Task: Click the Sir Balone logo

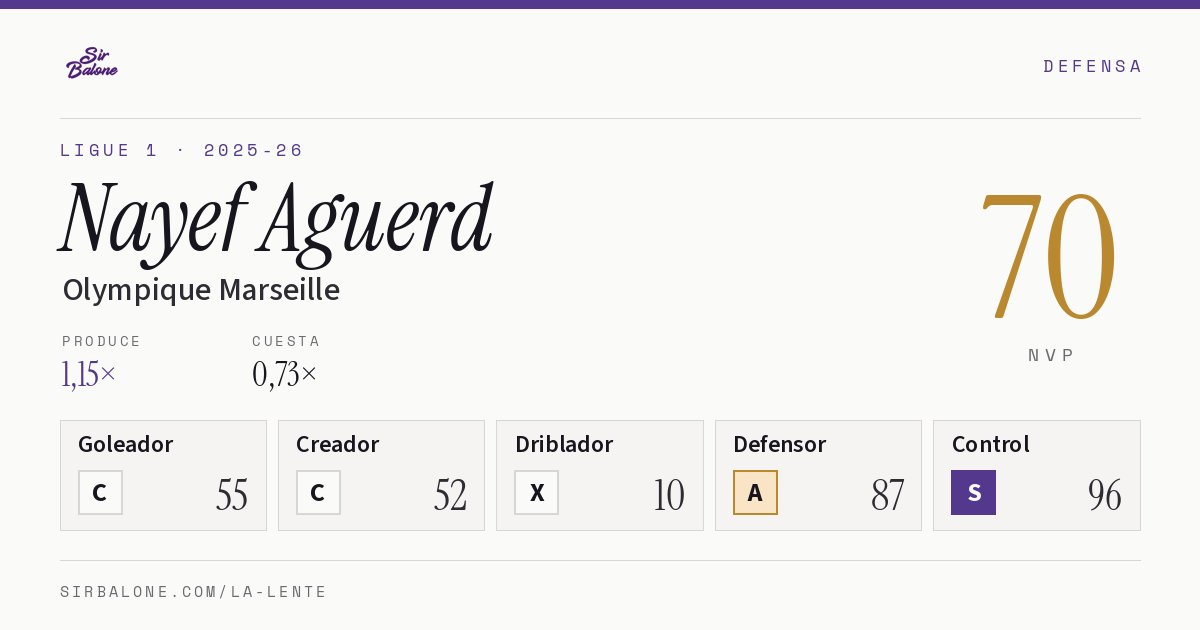Action: click(92, 63)
